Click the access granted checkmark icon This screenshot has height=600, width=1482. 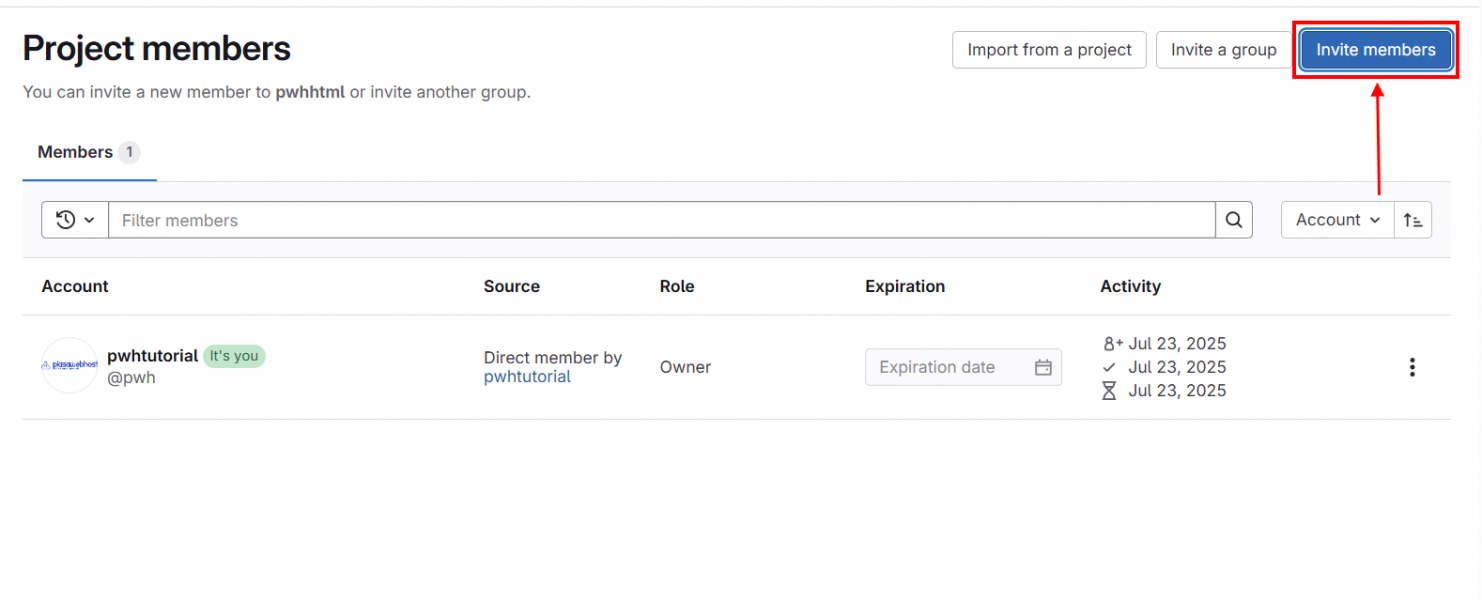1109,367
